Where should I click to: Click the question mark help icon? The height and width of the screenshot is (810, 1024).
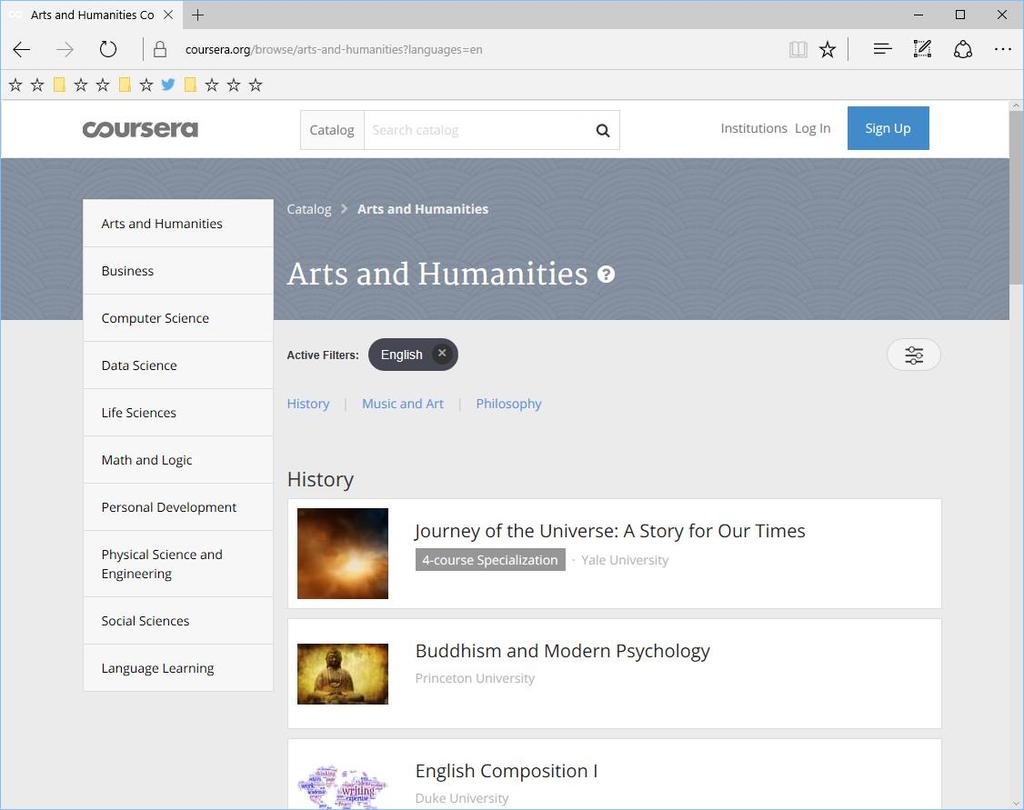(606, 274)
